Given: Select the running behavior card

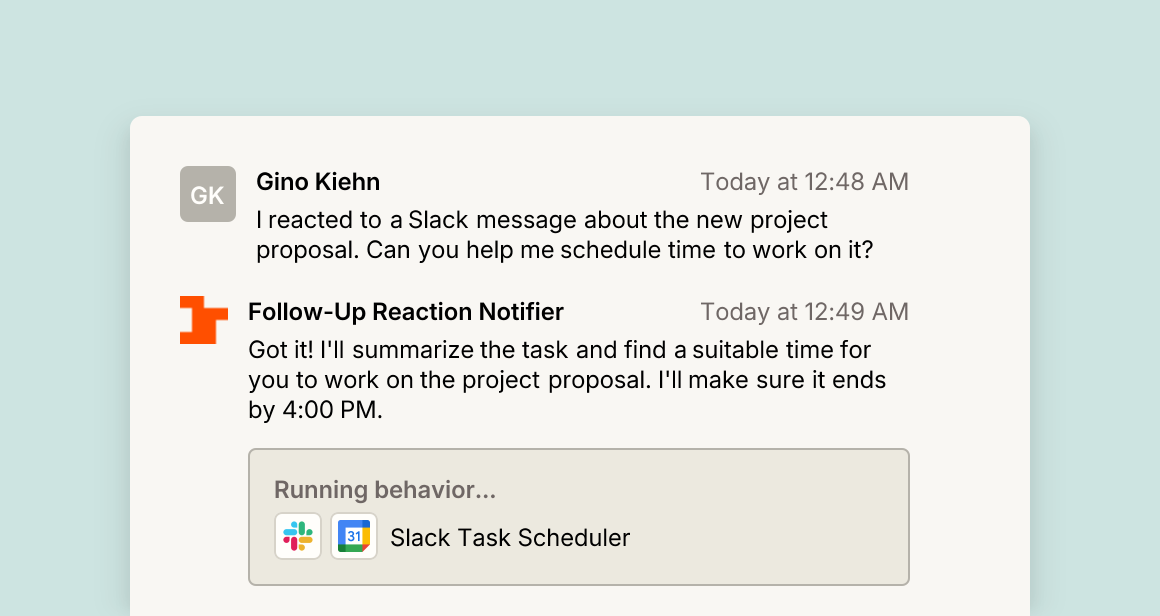Looking at the screenshot, I should click(x=579, y=517).
